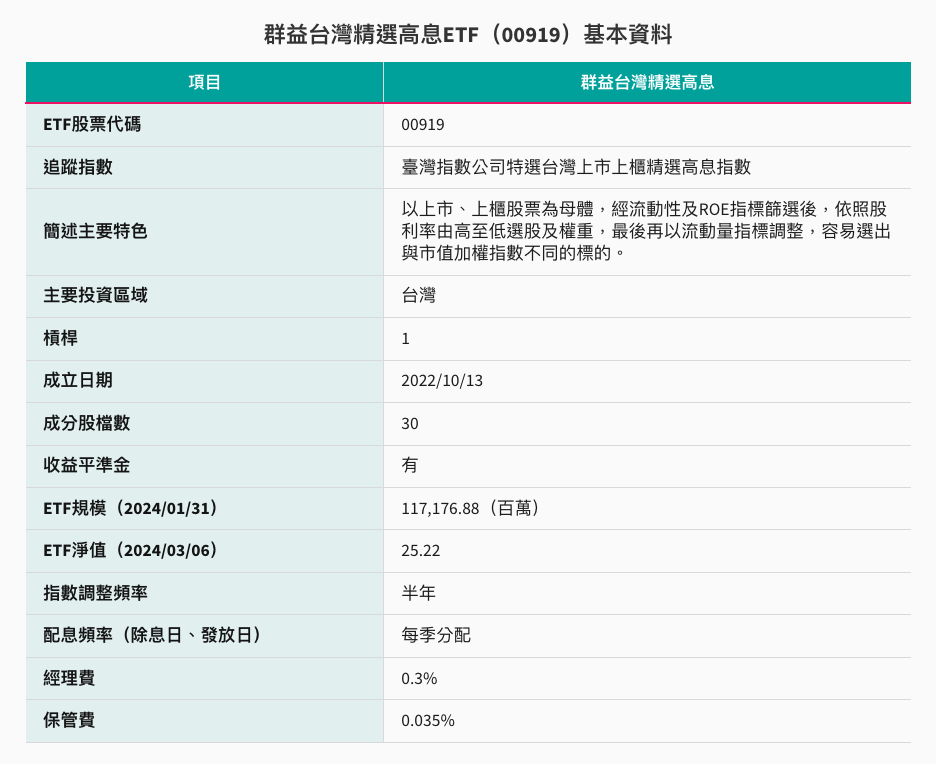Click the ETF淨值（2024/03/06） row label

click(x=130, y=551)
